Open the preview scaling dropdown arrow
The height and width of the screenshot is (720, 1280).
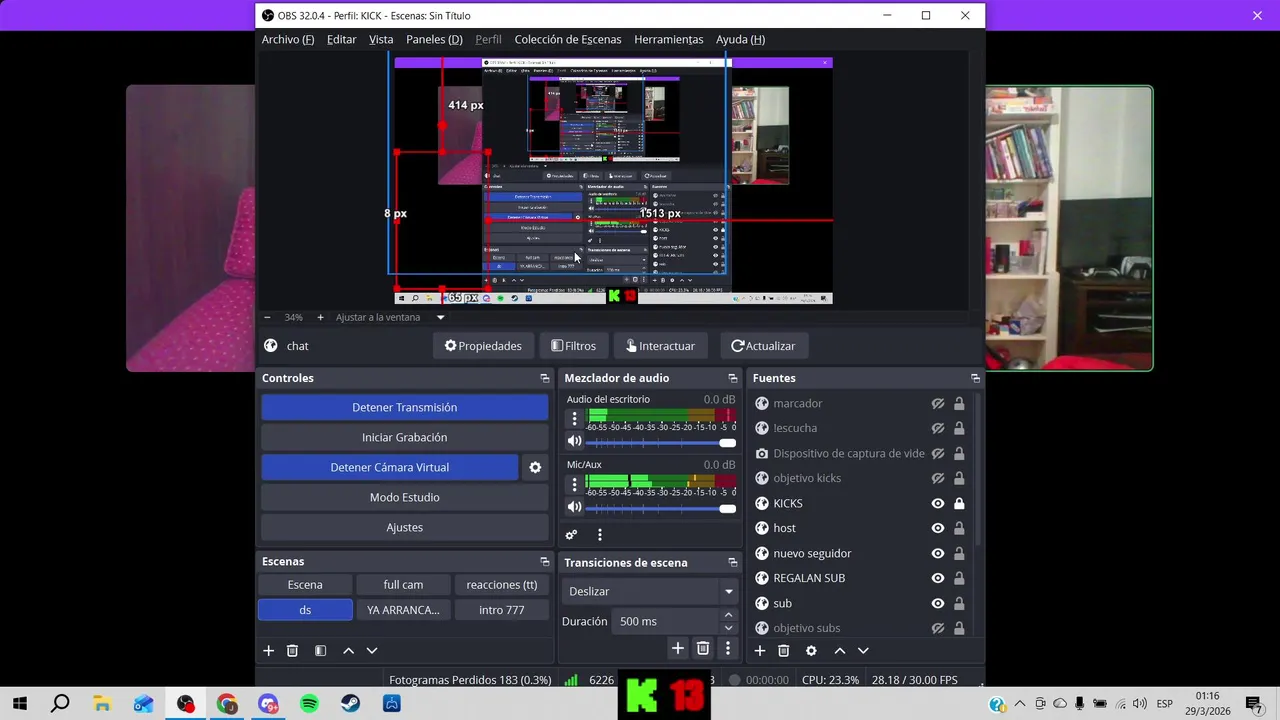point(440,317)
